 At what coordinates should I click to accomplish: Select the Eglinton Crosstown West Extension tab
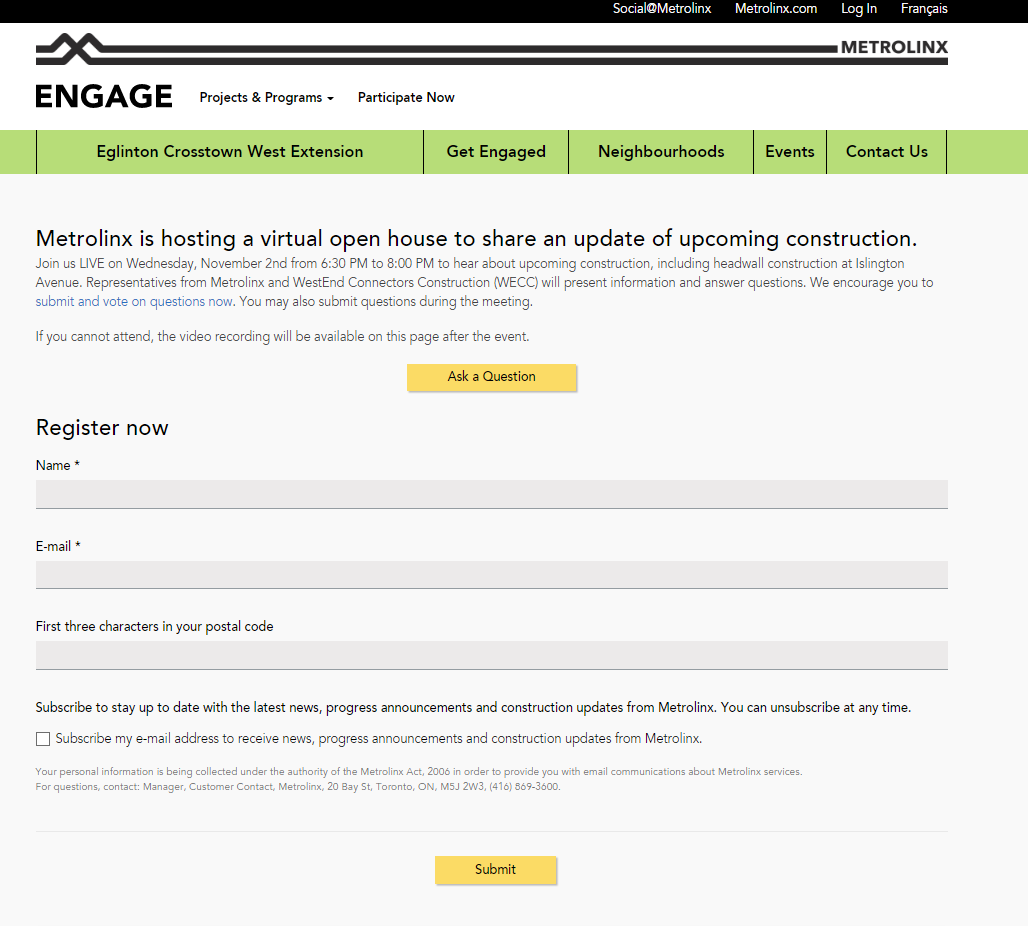[x=230, y=151]
